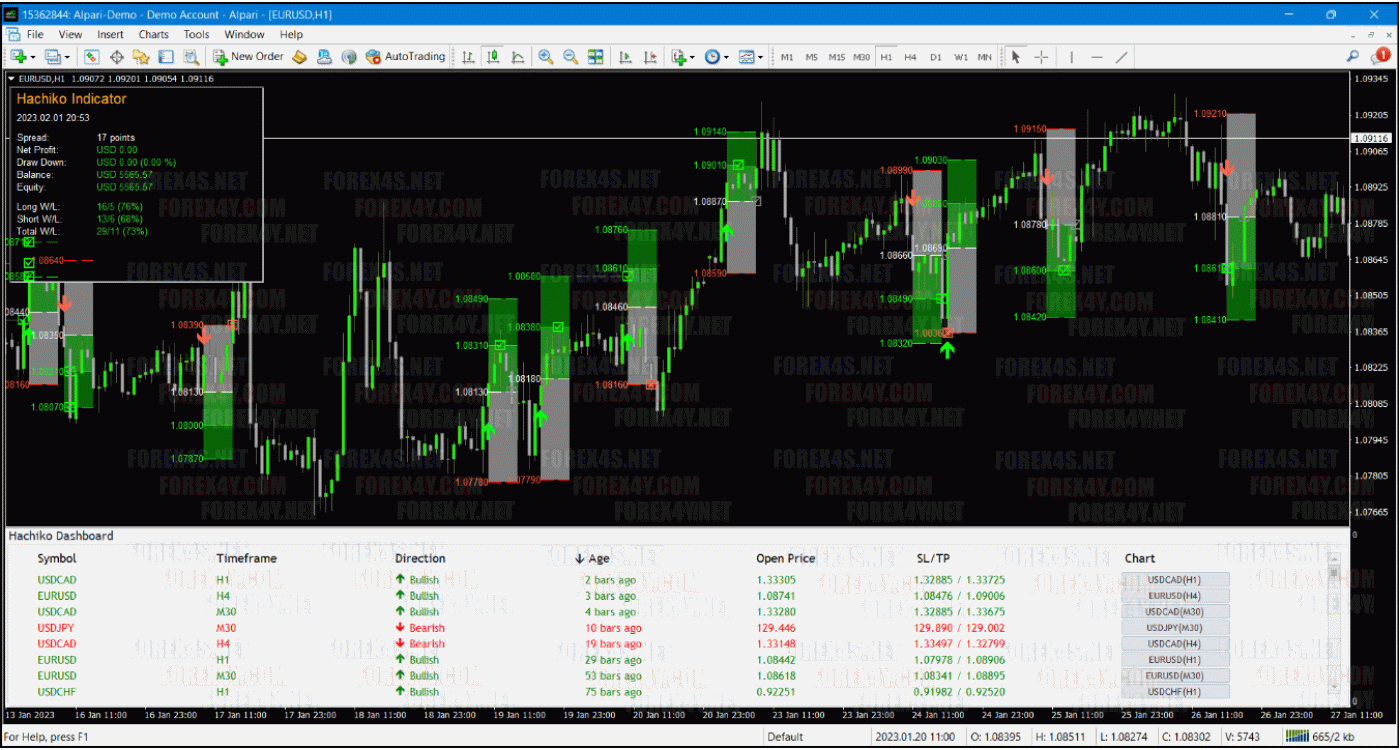Toggle the Chart Shift option
The height and width of the screenshot is (750, 1400).
(x=650, y=57)
